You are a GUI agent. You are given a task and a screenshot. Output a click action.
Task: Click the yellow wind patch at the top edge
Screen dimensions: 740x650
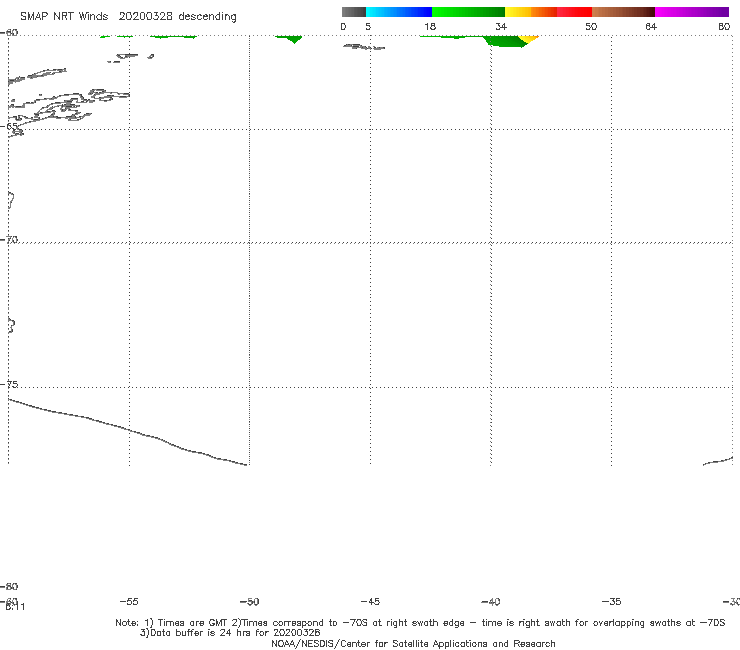(529, 39)
